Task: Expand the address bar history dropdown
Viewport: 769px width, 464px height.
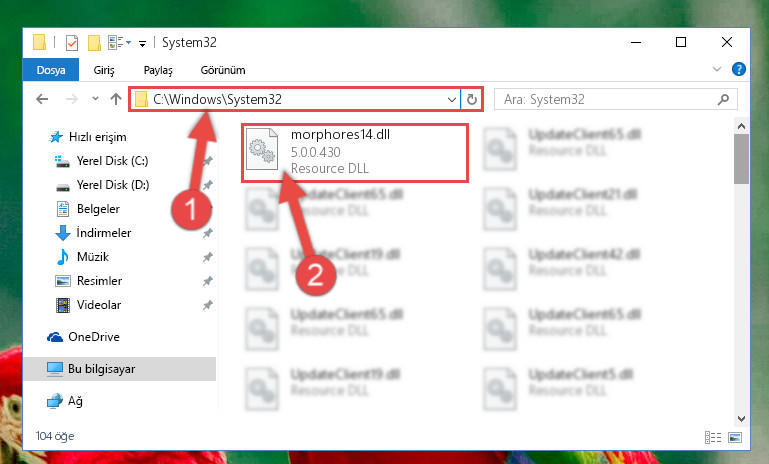Action: click(x=452, y=100)
